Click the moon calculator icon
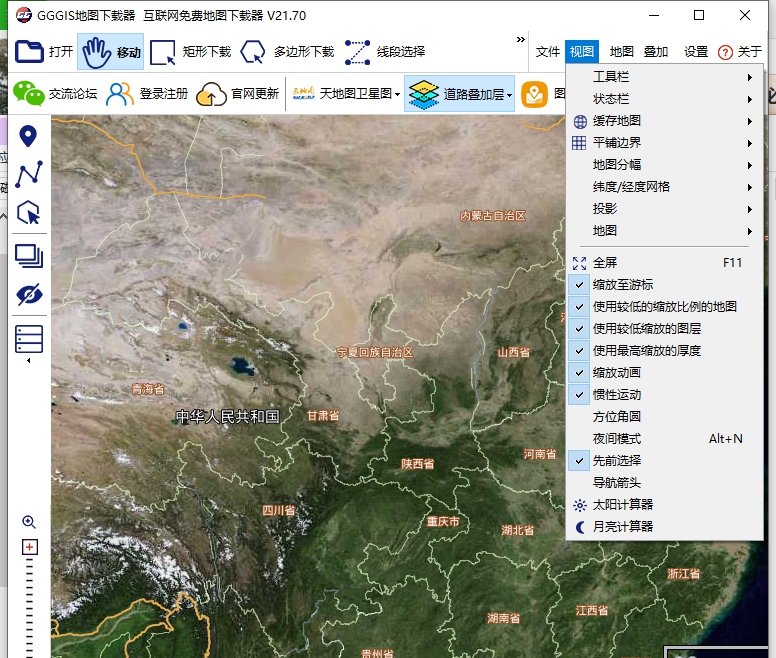Image resolution: width=776 pixels, height=658 pixels. point(580,527)
